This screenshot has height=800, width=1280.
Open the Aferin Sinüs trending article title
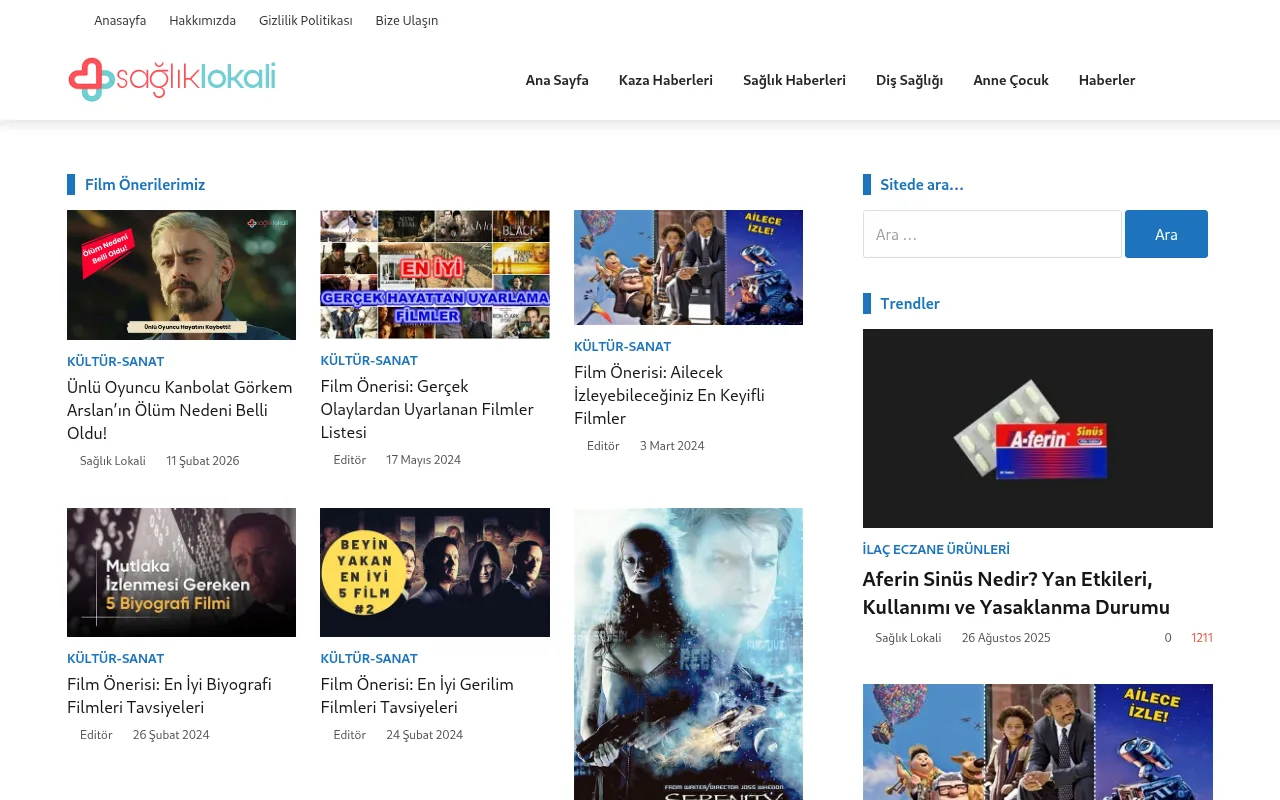pyautogui.click(x=1016, y=592)
